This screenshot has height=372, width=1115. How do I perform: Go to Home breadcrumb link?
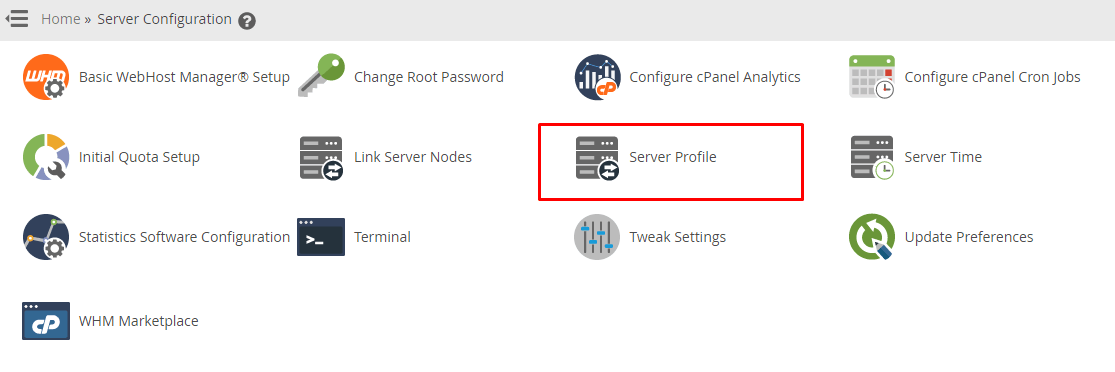(x=60, y=19)
